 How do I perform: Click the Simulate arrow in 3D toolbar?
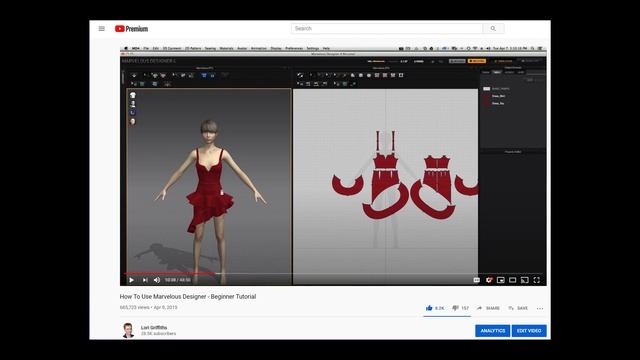134,75
